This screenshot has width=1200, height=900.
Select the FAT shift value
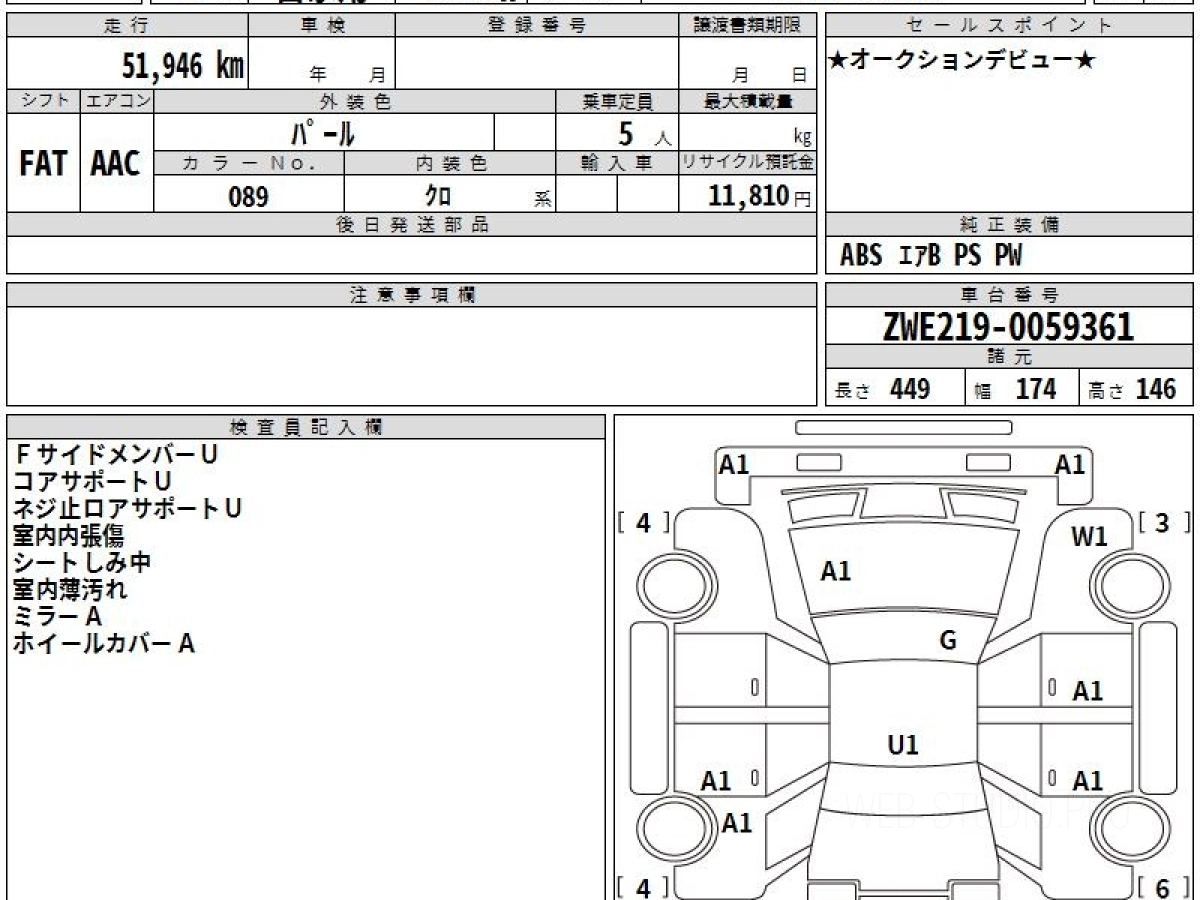click(x=43, y=164)
